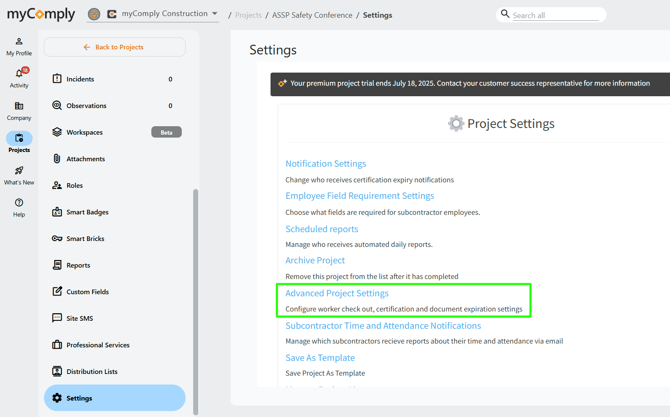Click Projects breadcrumb link
The height and width of the screenshot is (417, 670).
pyautogui.click(x=248, y=15)
